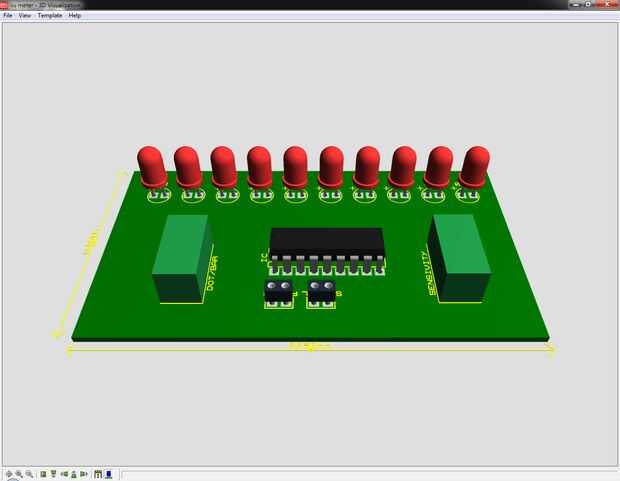Switch to the front view icon
Image resolution: width=620 pixels, height=481 pixels.
click(x=53, y=474)
